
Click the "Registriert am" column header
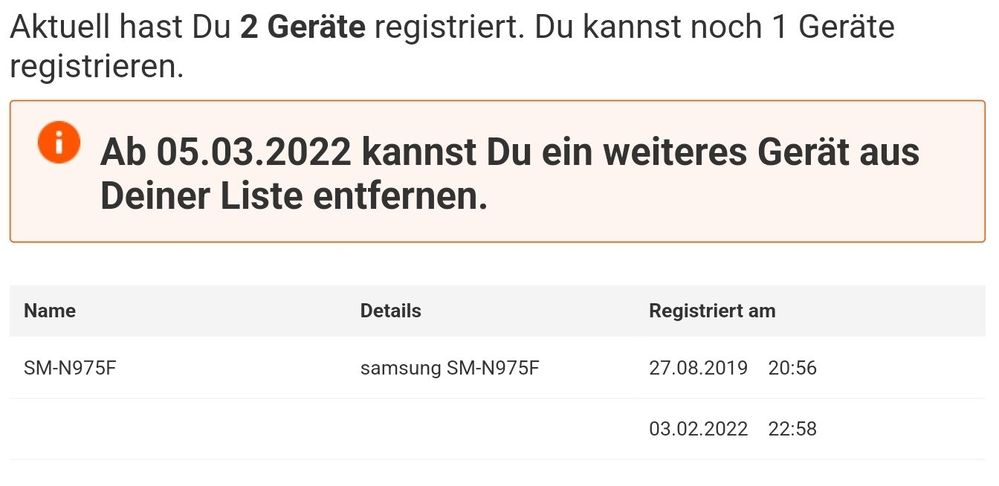pyautogui.click(x=712, y=311)
